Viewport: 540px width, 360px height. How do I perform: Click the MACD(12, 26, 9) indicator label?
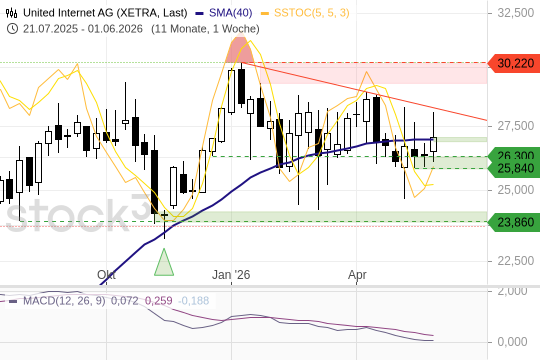64,301
